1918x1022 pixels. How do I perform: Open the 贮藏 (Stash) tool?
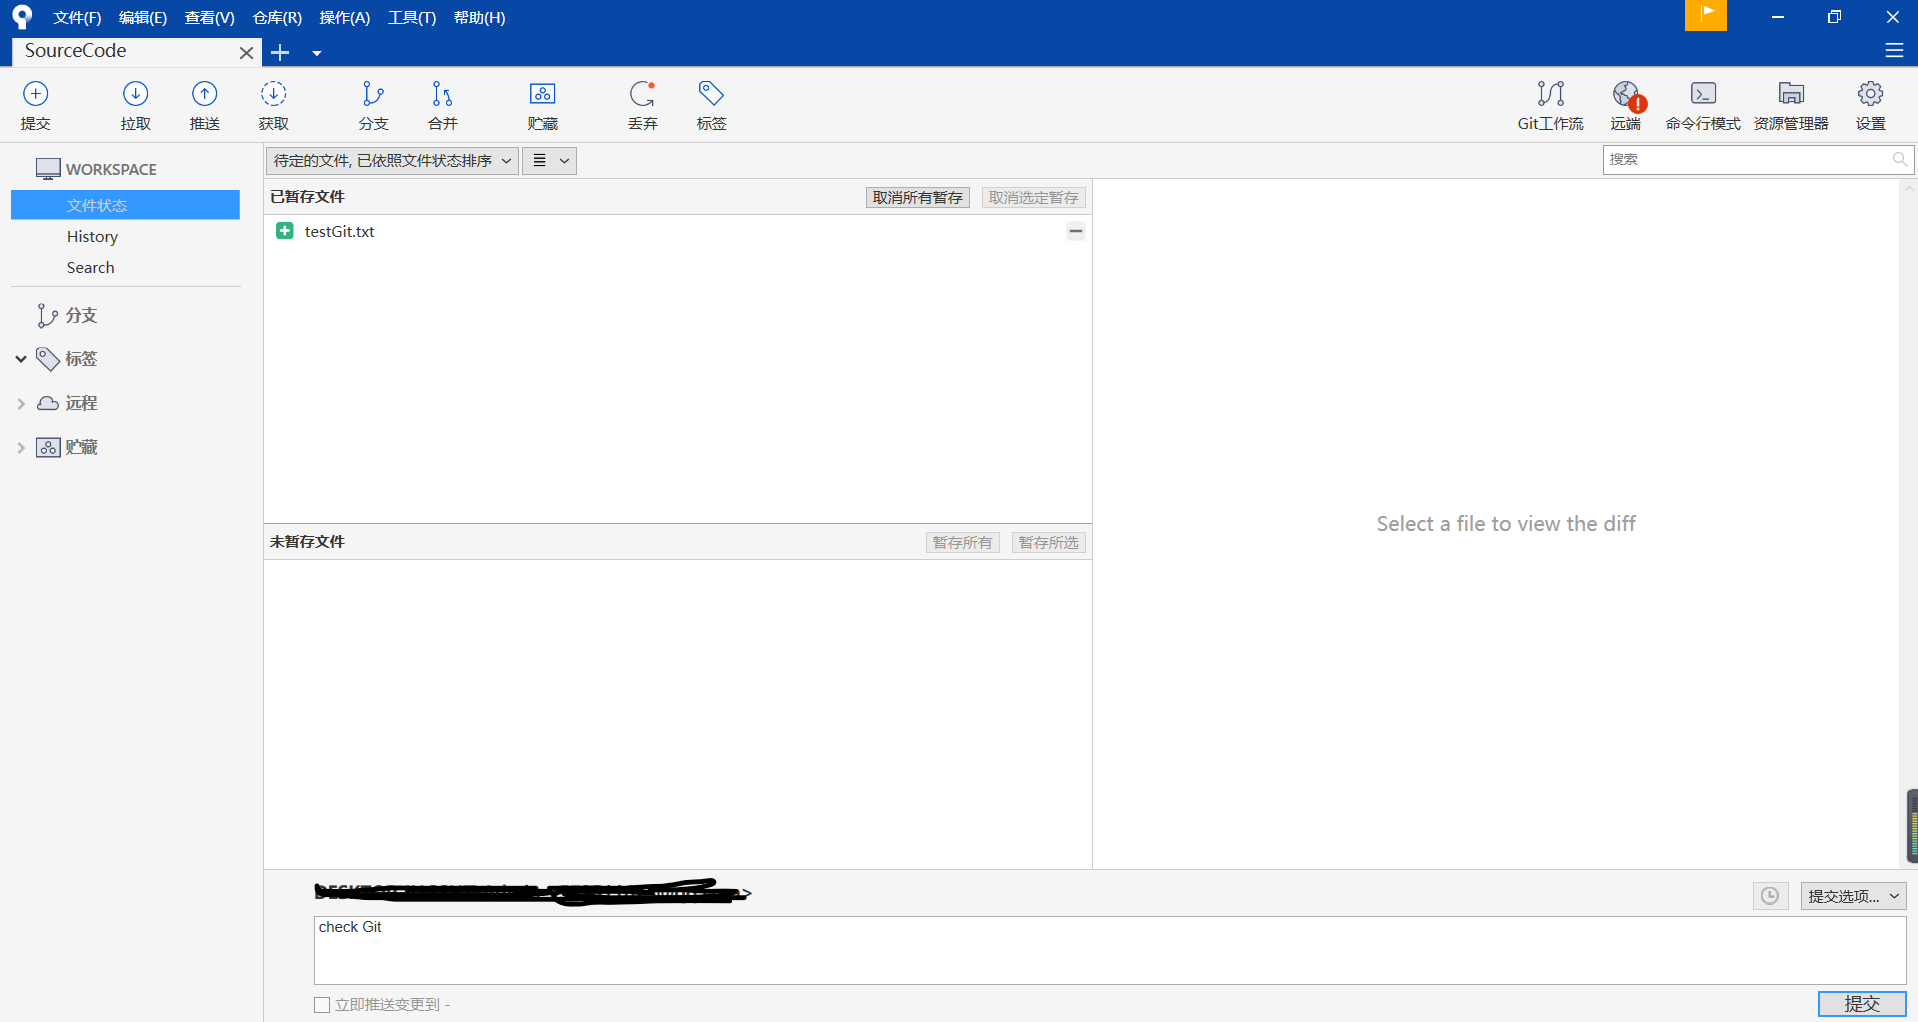542,105
